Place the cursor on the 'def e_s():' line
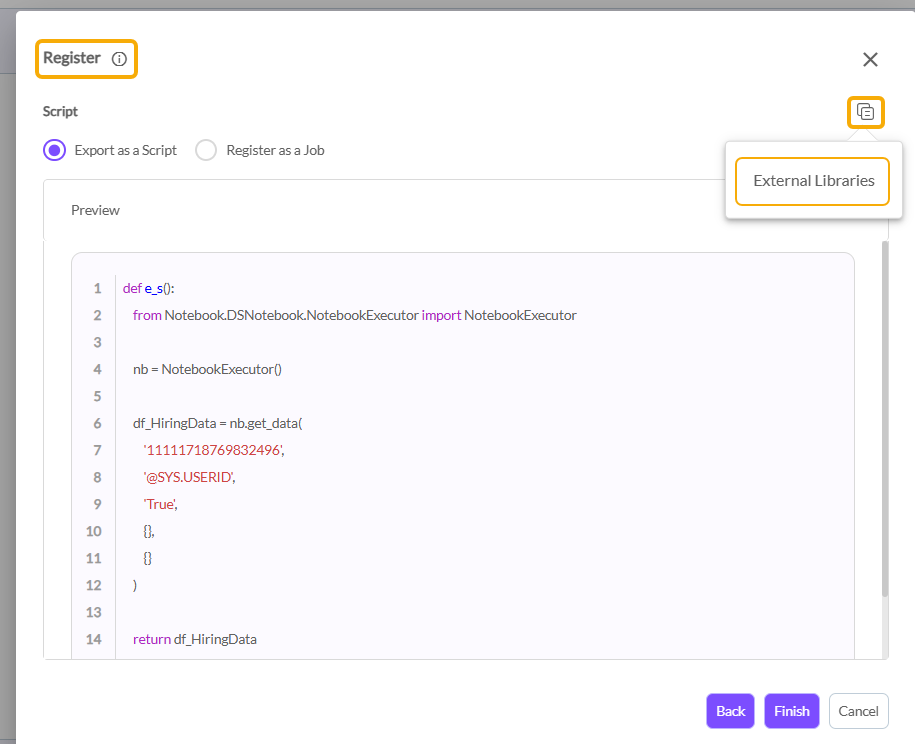 click(149, 288)
